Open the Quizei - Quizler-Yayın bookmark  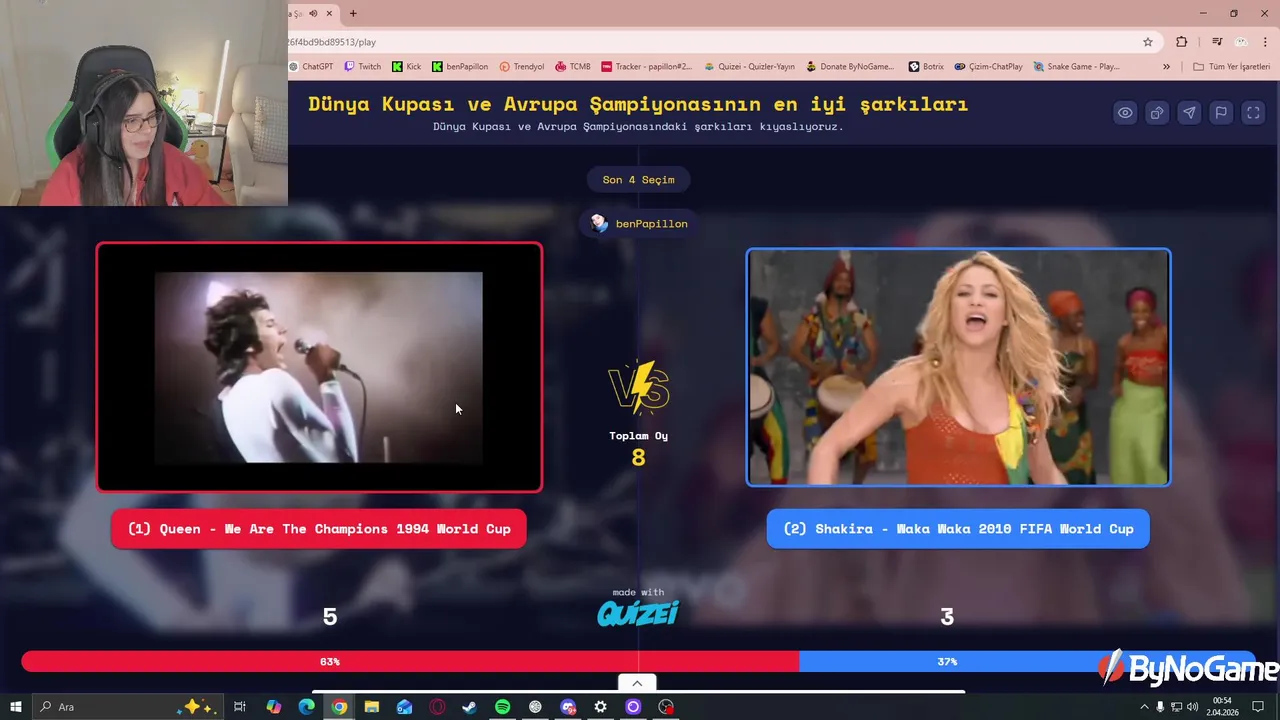[750, 67]
